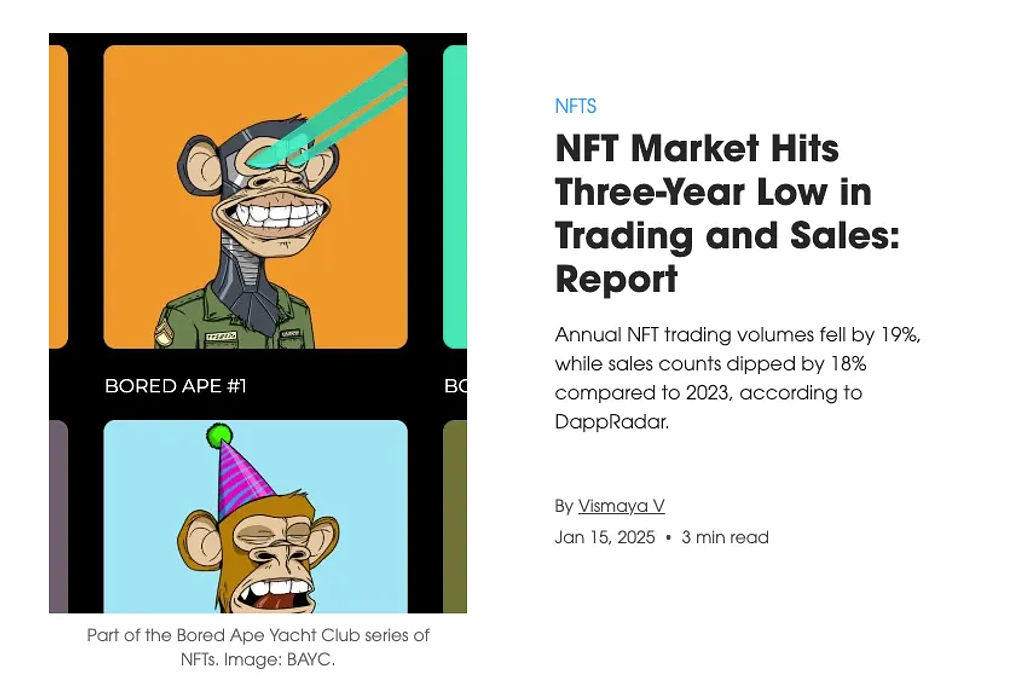Screen dimensions: 1024x681
Task: Click the article summary mentioning DappRadar
Action: 737,378
